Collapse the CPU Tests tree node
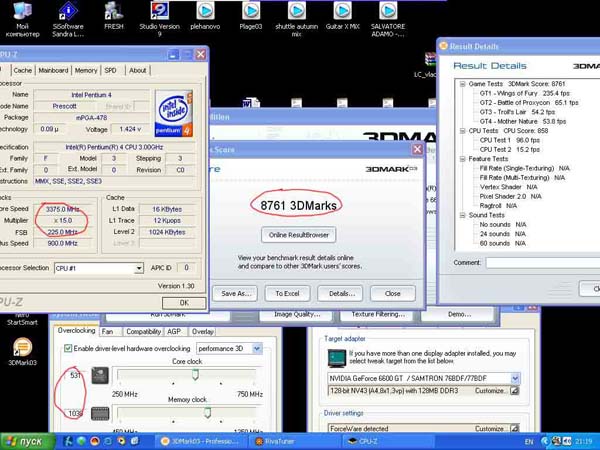The width and height of the screenshot is (600, 450). [461, 130]
